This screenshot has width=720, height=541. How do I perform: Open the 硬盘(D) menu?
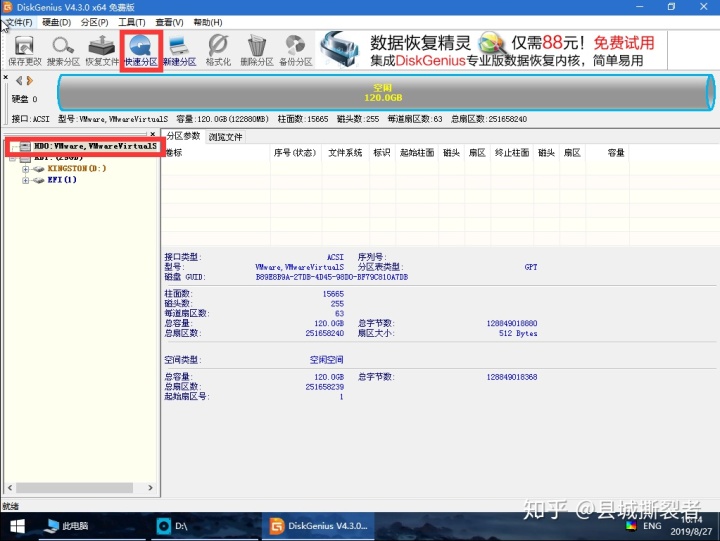click(x=56, y=23)
